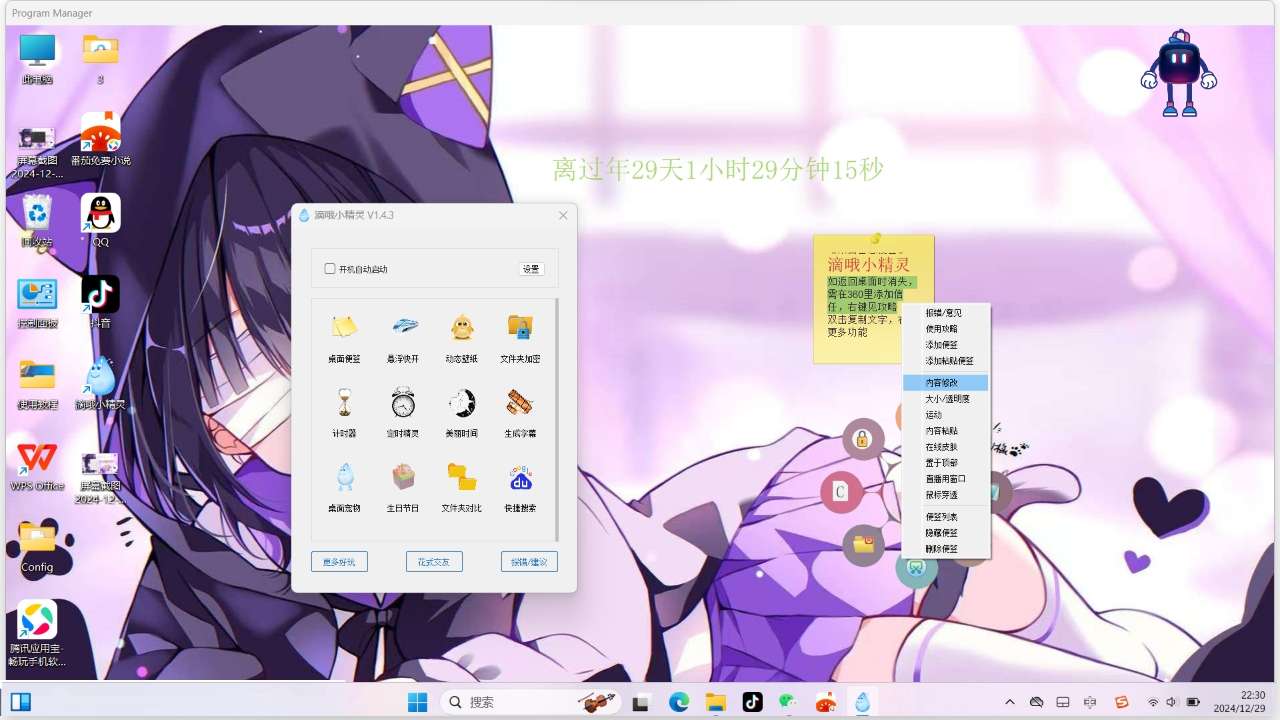The image size is (1280, 720).
Task: Select the QQ desktop icon
Action: pos(100,221)
